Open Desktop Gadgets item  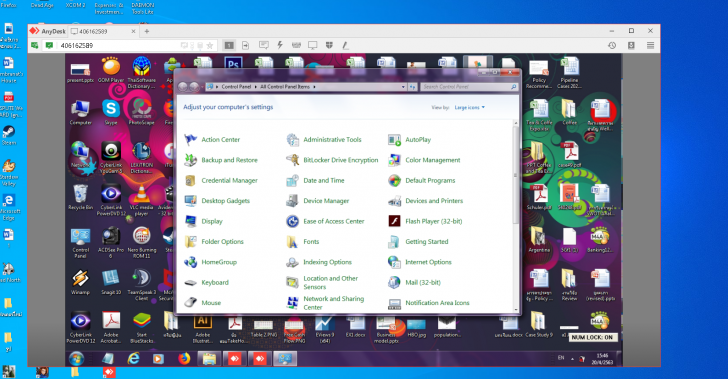coord(217,201)
